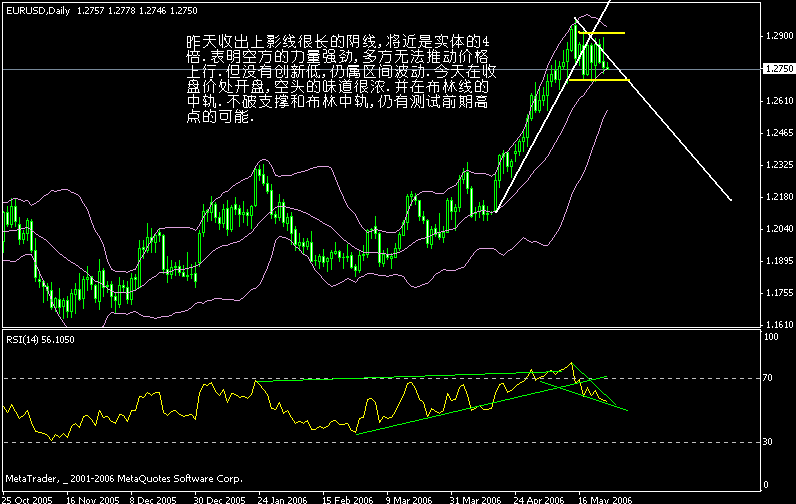This screenshot has height=504, width=796.
Task: Click the 1.2180 price scale label
Action: click(x=779, y=197)
